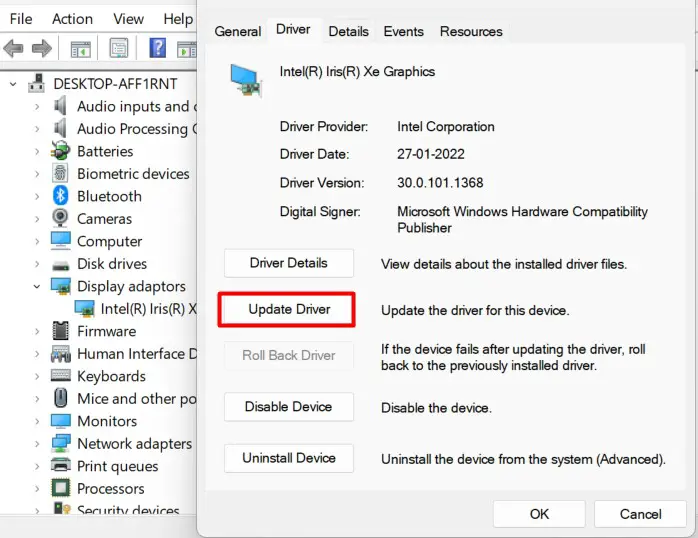Click the Display adaptors icon
Viewport: 698px width, 538px height.
[61, 286]
